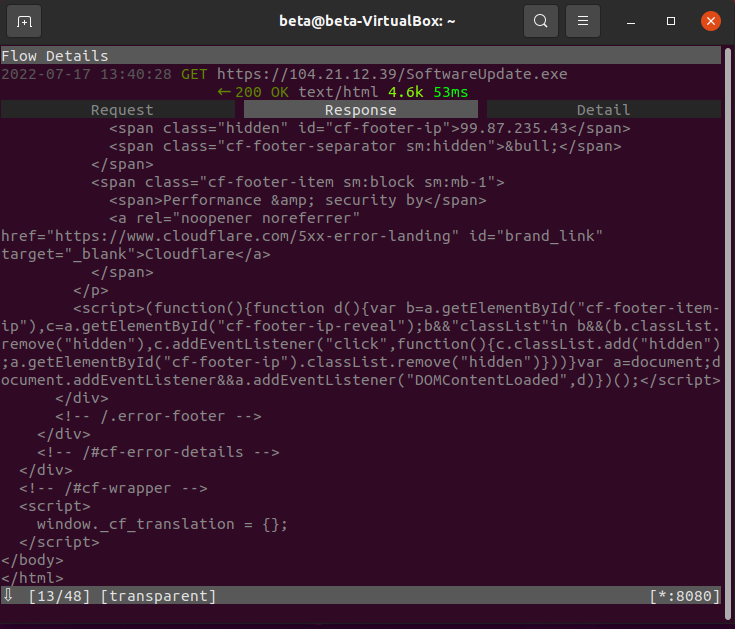Click the closing </html> tag line
735x629 pixels.
32,578
